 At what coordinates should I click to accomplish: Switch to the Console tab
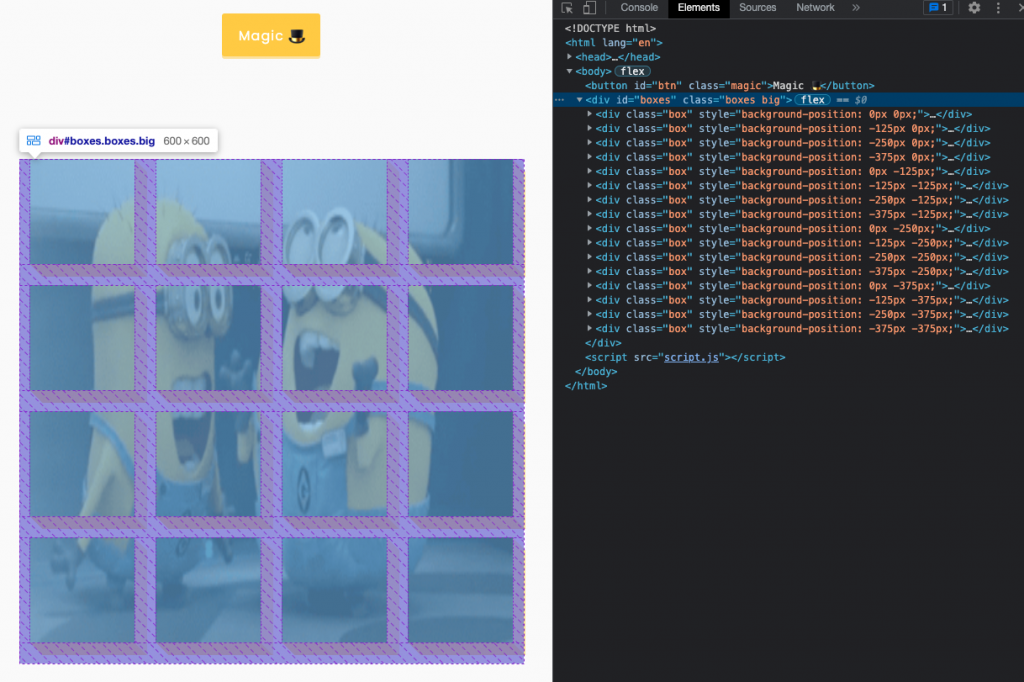(639, 8)
